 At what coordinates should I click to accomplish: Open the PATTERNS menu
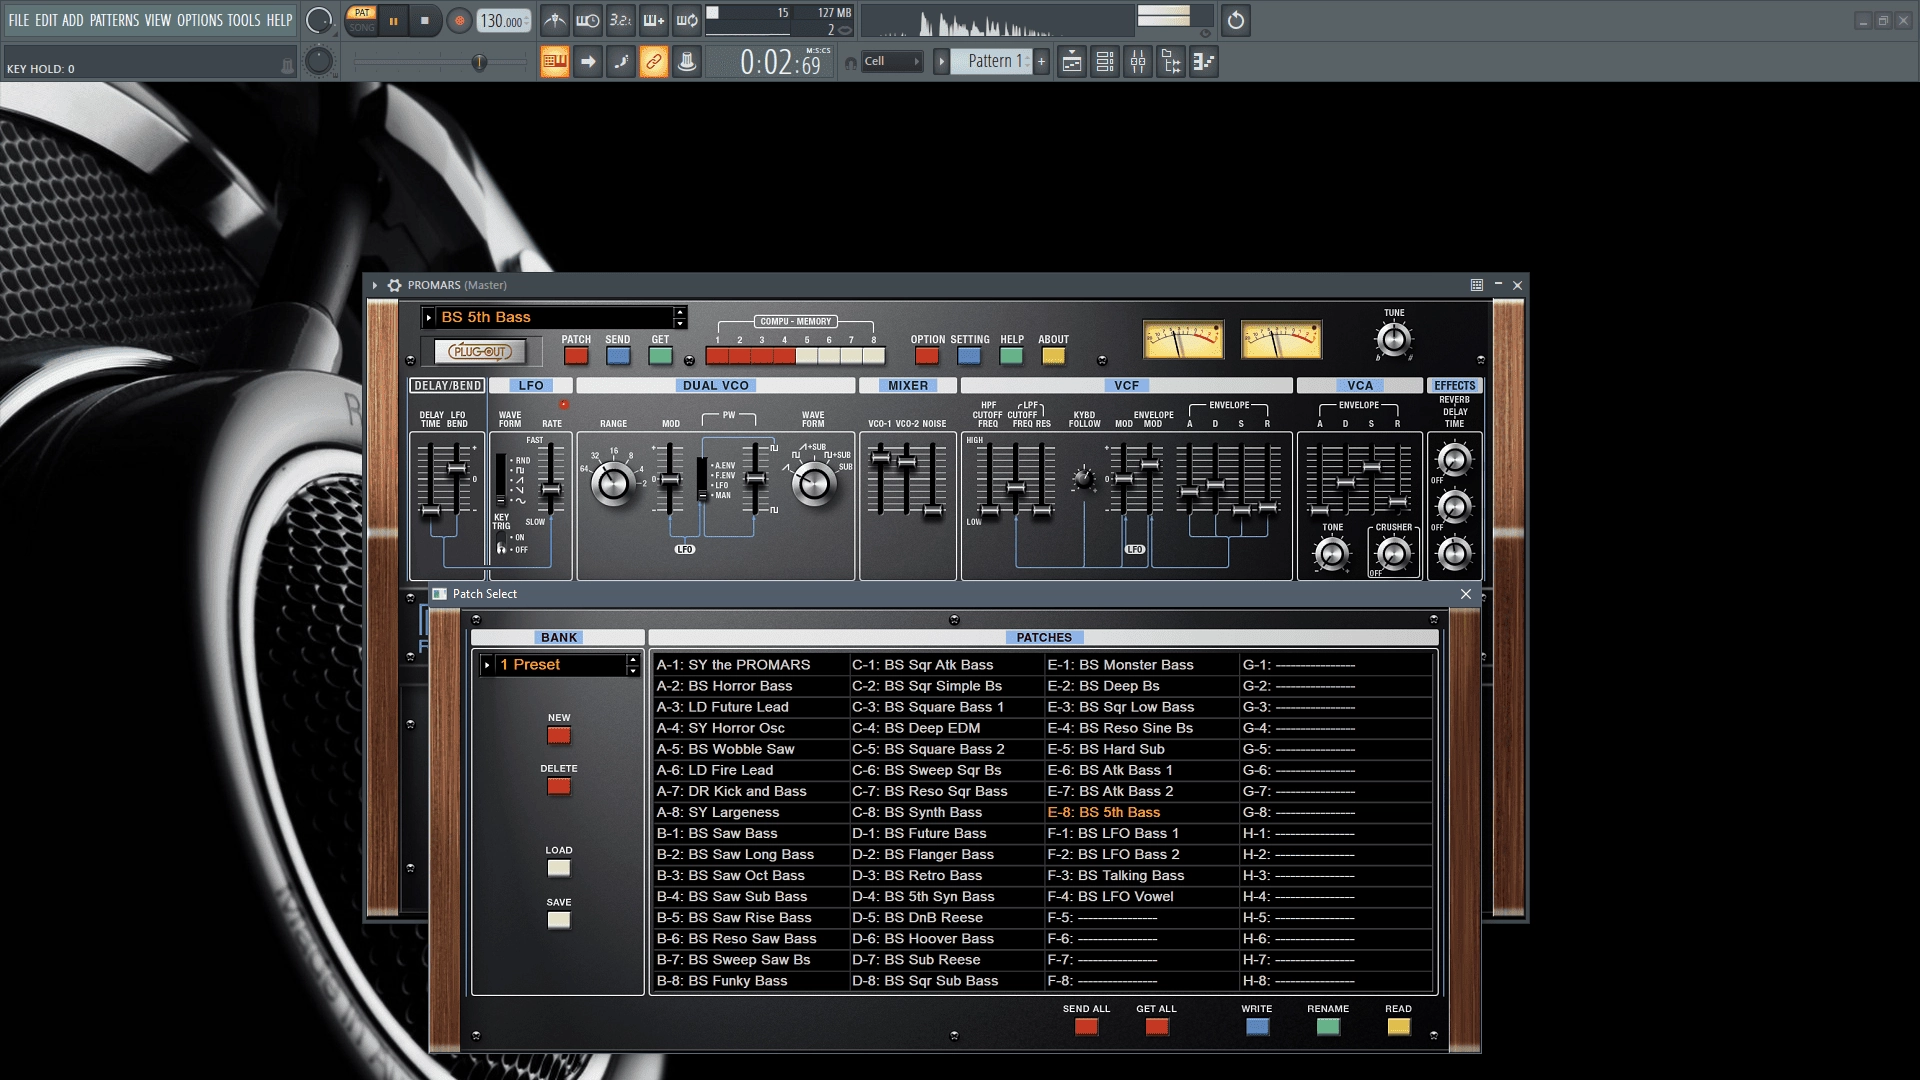114,20
